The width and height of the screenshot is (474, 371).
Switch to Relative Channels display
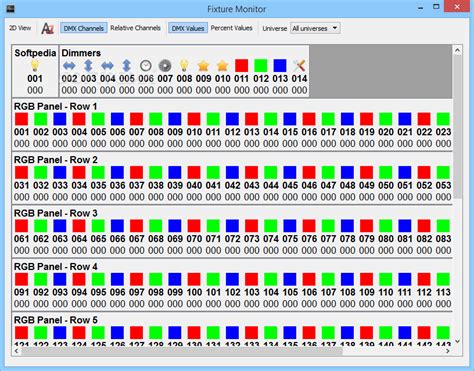point(135,28)
